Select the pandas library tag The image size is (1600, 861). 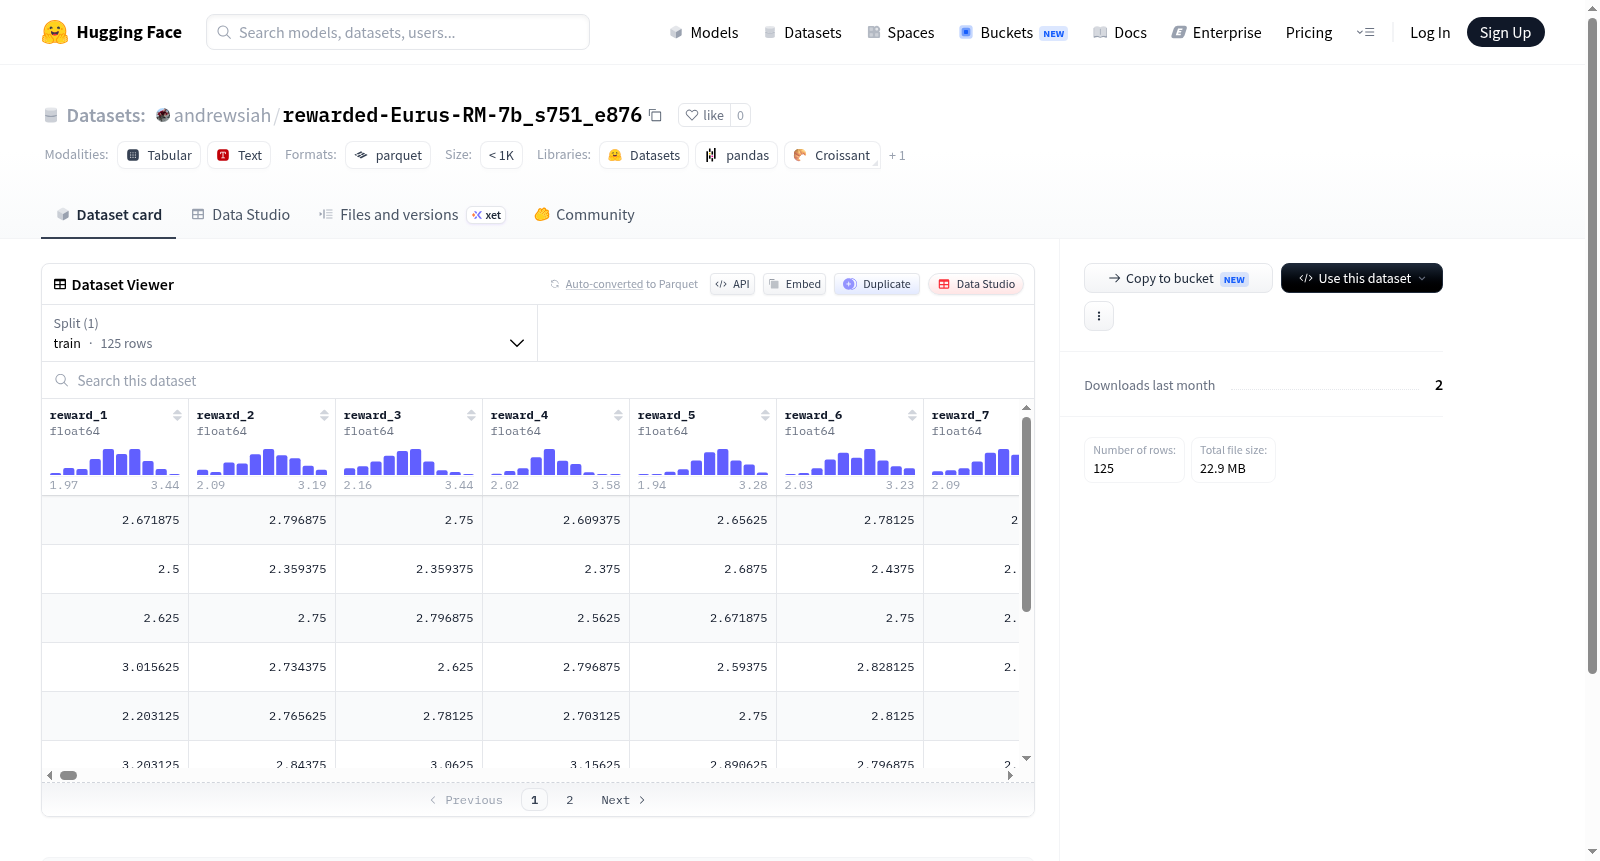click(737, 155)
